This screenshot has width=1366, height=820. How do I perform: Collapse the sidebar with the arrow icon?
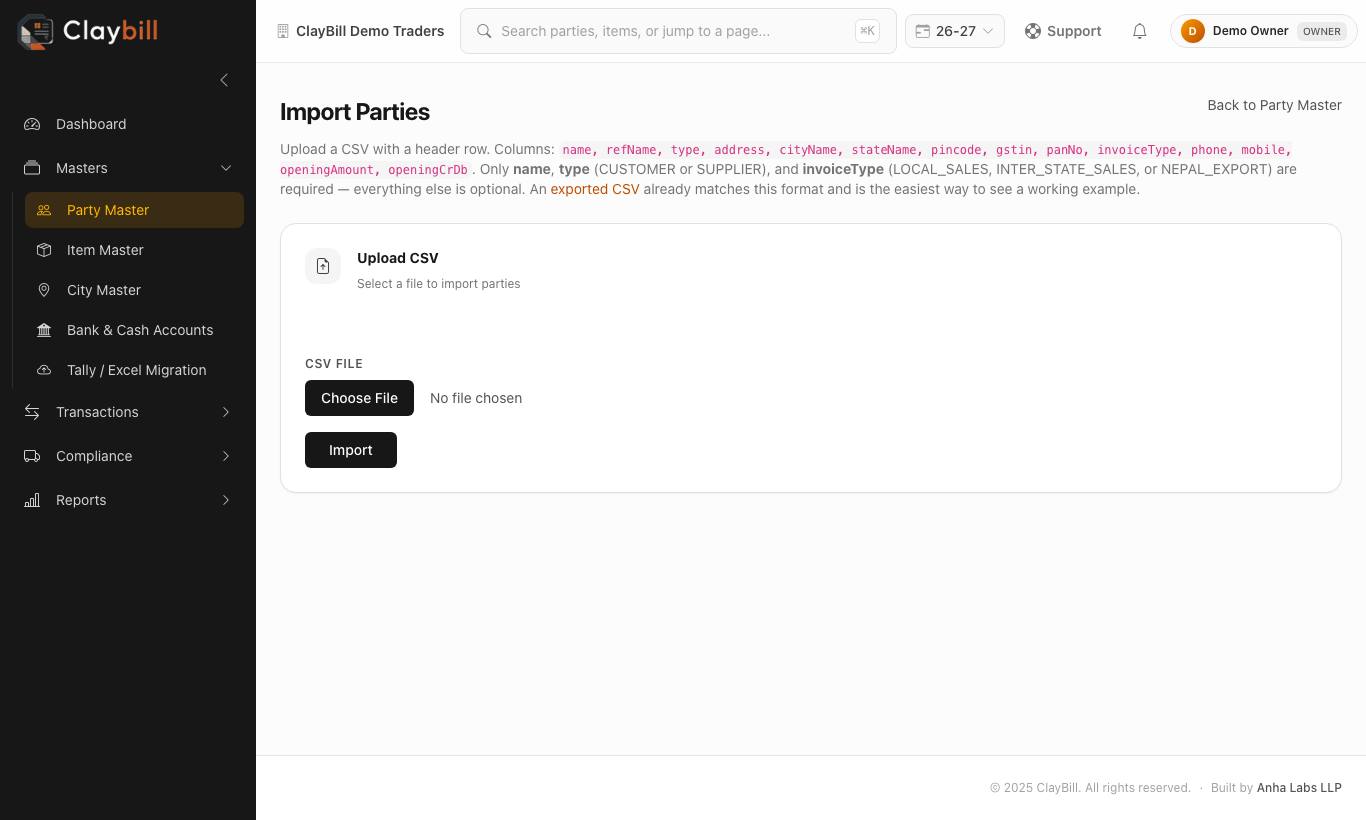click(224, 80)
